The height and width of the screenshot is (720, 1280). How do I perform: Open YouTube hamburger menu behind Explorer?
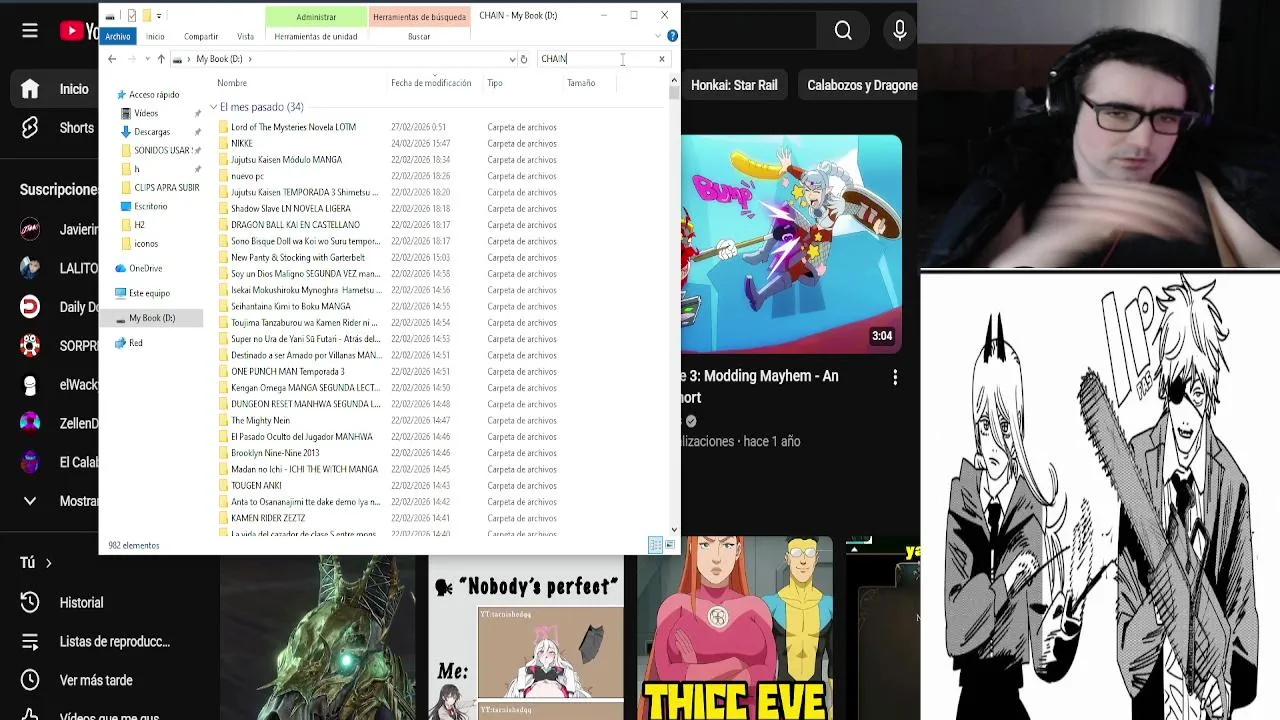(x=30, y=31)
